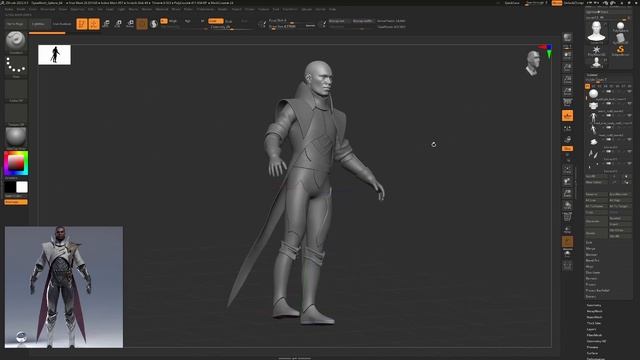Screen dimensions: 640x360
Task: Select the Rotate transform icon on top shelf
Action: 130,24
